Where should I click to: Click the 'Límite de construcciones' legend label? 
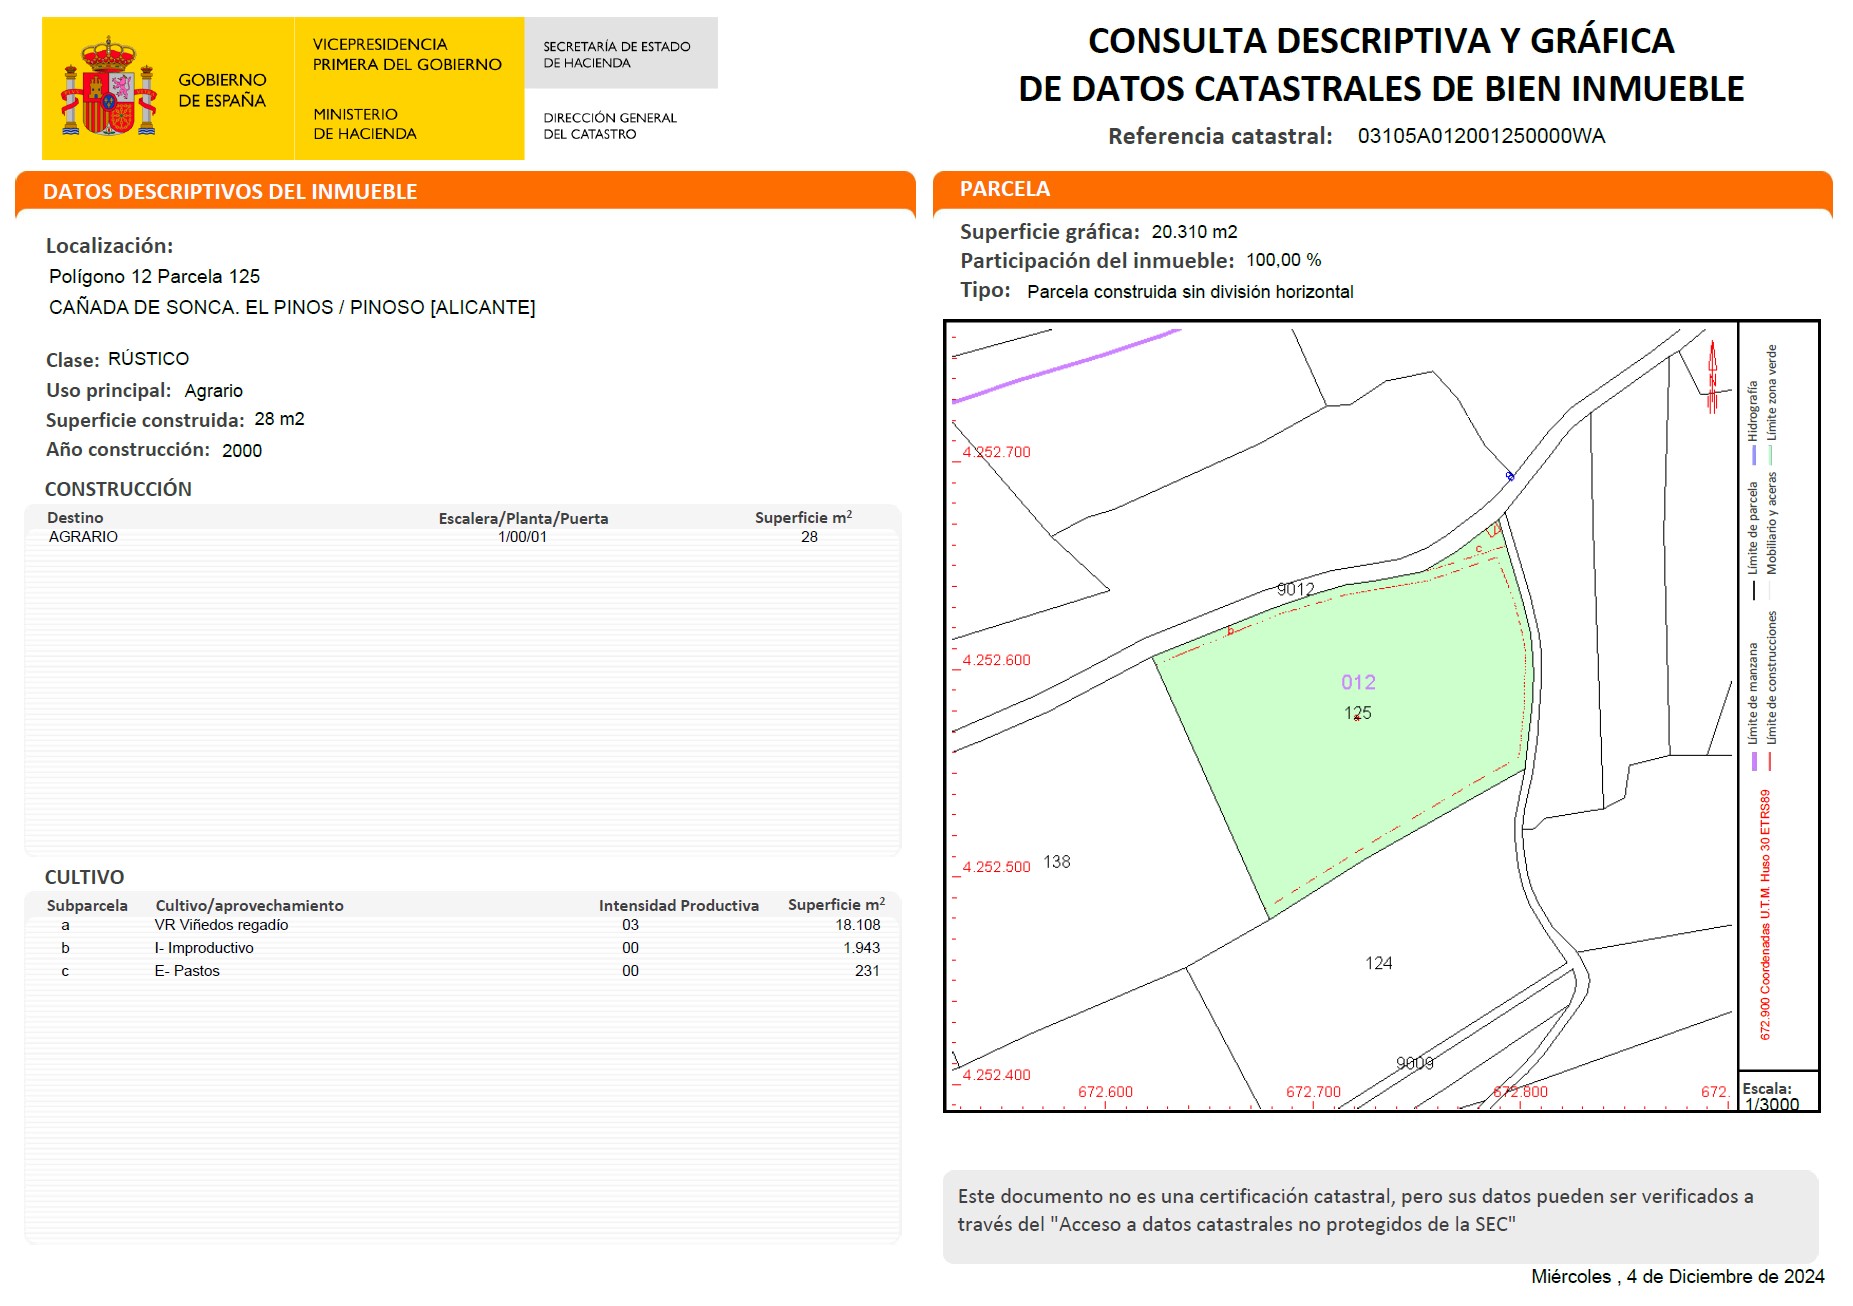(x=1771, y=678)
